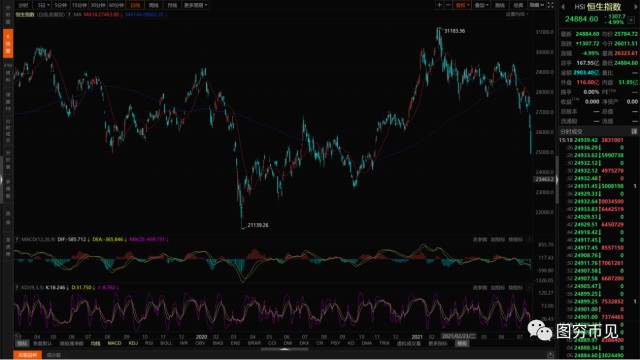
Task: Zoom out the chart with minus icon
Action: [x=448, y=5]
